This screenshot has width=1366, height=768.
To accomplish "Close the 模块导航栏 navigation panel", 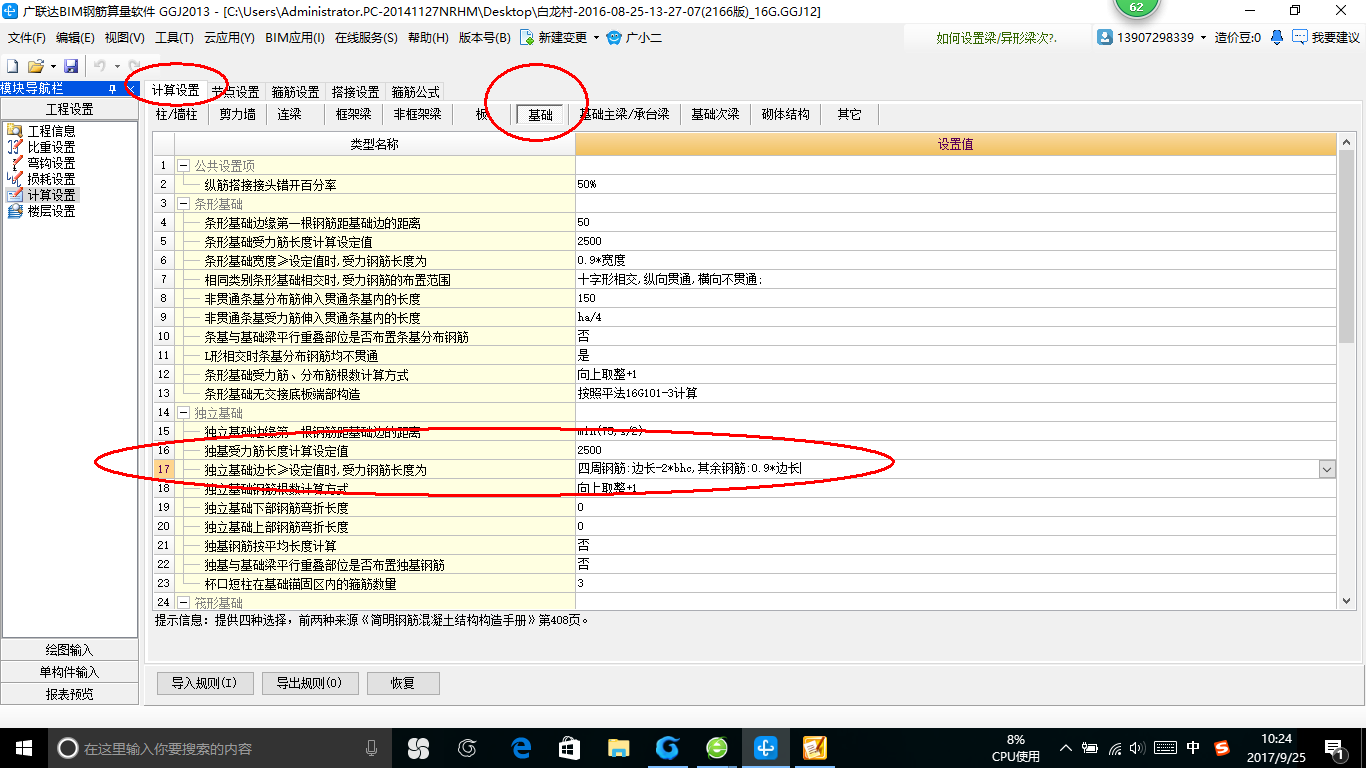I will [x=130, y=89].
